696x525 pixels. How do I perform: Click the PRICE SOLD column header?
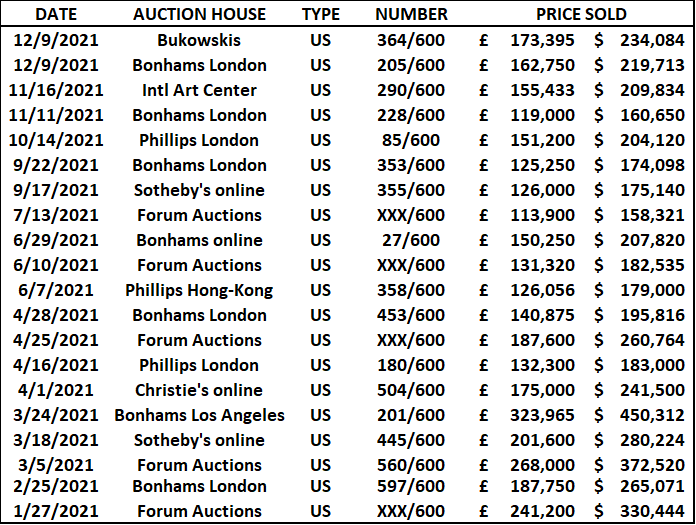[581, 14]
